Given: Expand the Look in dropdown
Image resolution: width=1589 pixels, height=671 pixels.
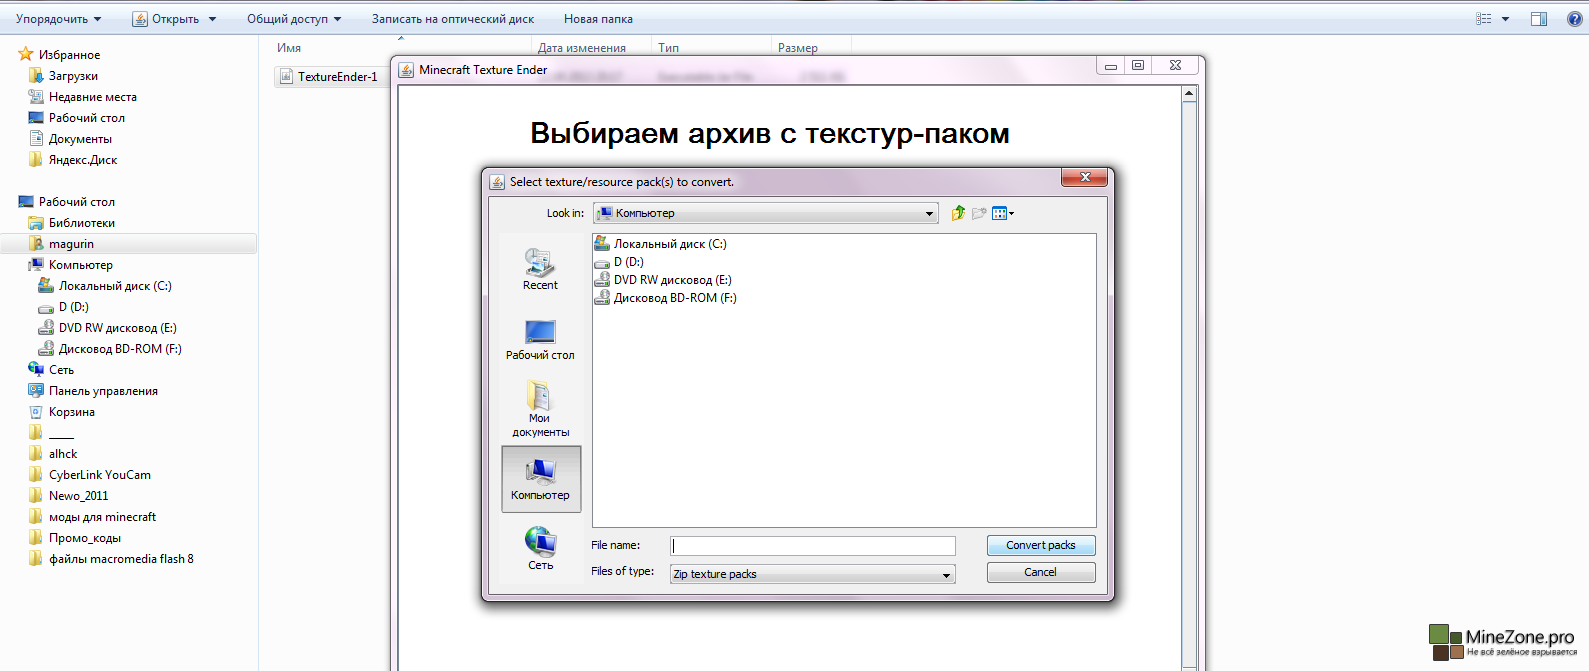Looking at the screenshot, I should [929, 213].
